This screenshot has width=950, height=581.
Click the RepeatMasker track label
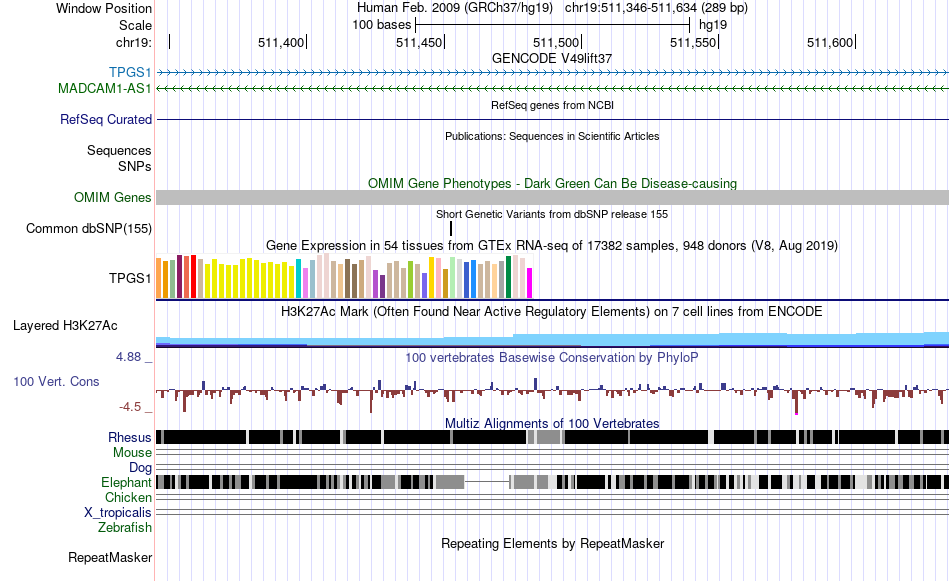[110, 557]
